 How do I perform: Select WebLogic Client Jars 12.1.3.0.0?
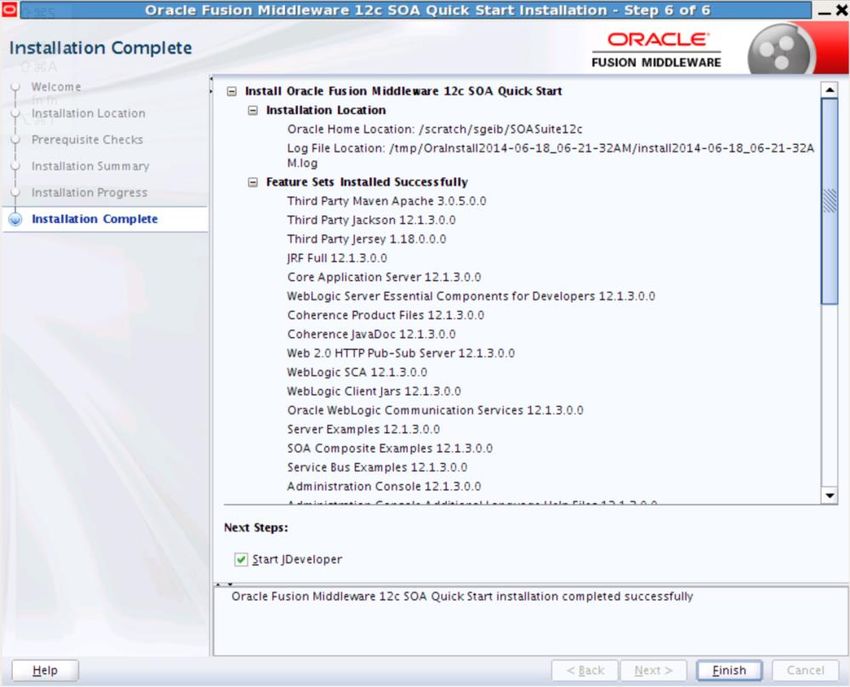click(x=374, y=391)
